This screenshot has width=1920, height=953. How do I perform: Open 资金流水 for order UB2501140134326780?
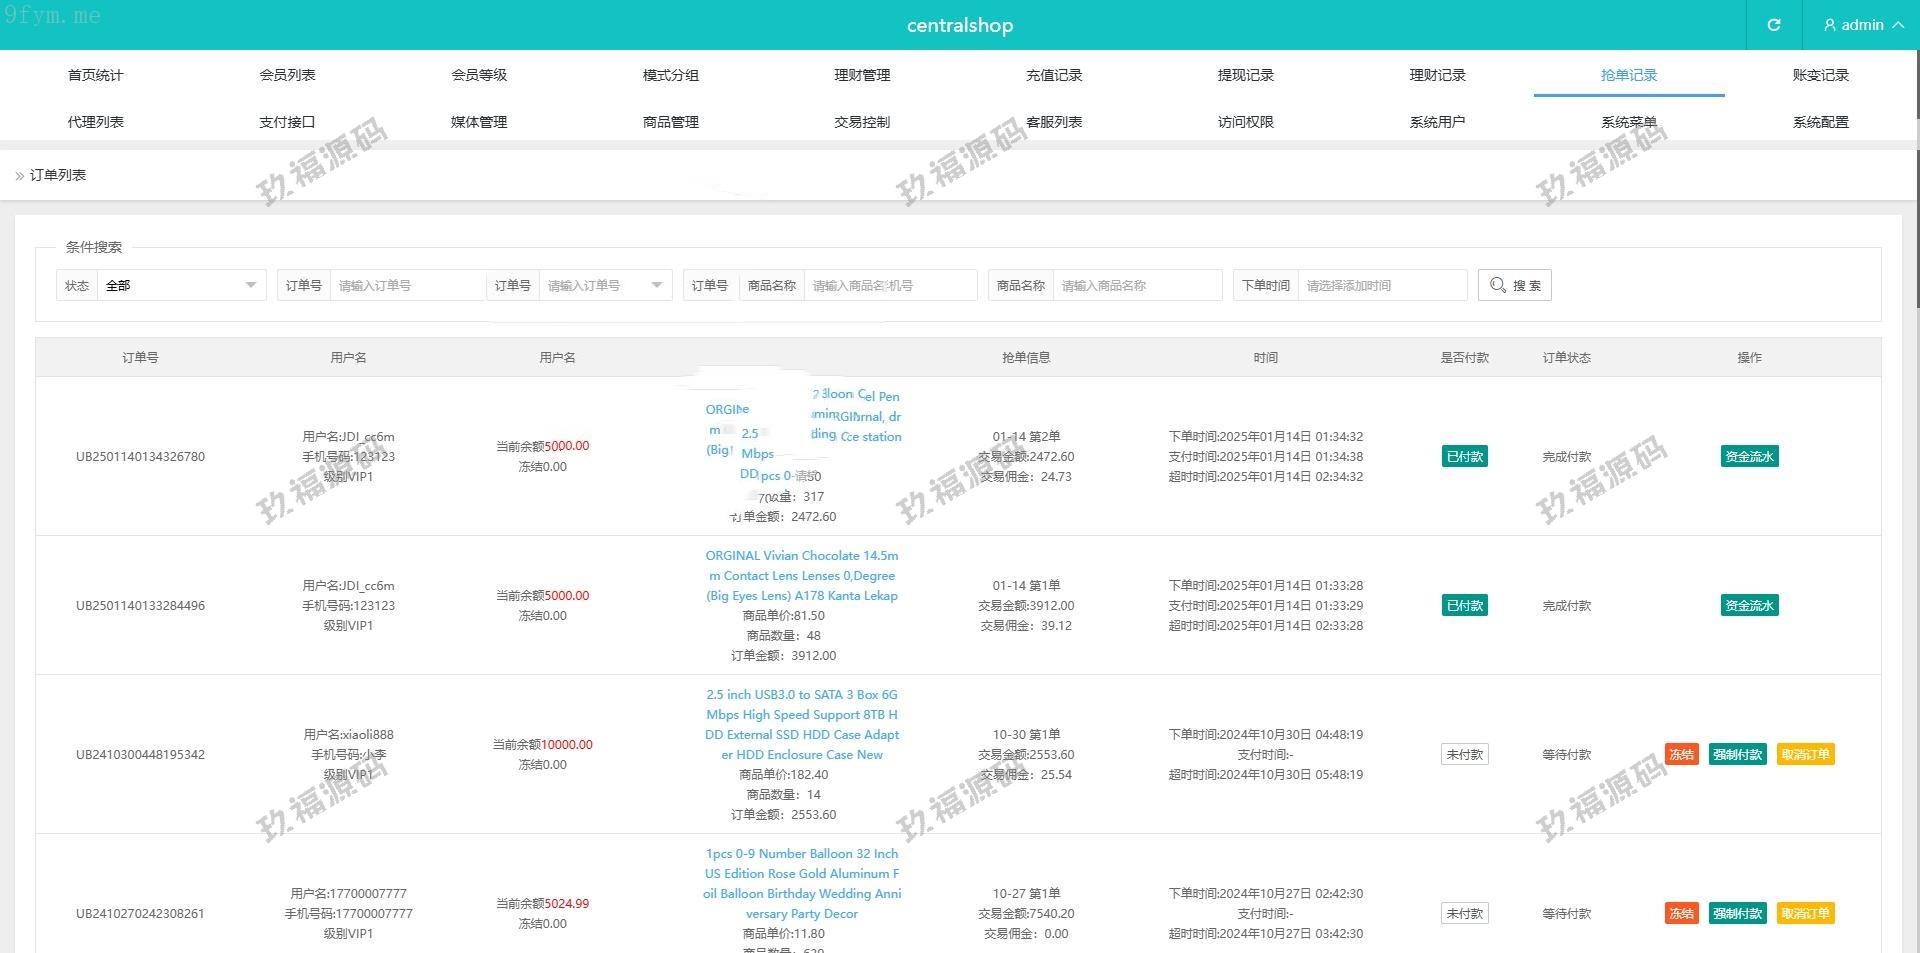tap(1749, 457)
